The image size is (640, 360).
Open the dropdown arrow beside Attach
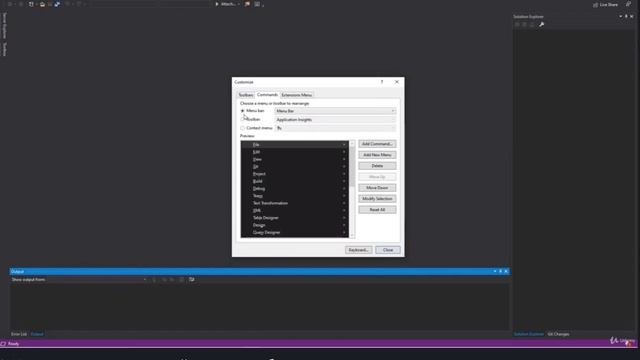[x=239, y=4]
